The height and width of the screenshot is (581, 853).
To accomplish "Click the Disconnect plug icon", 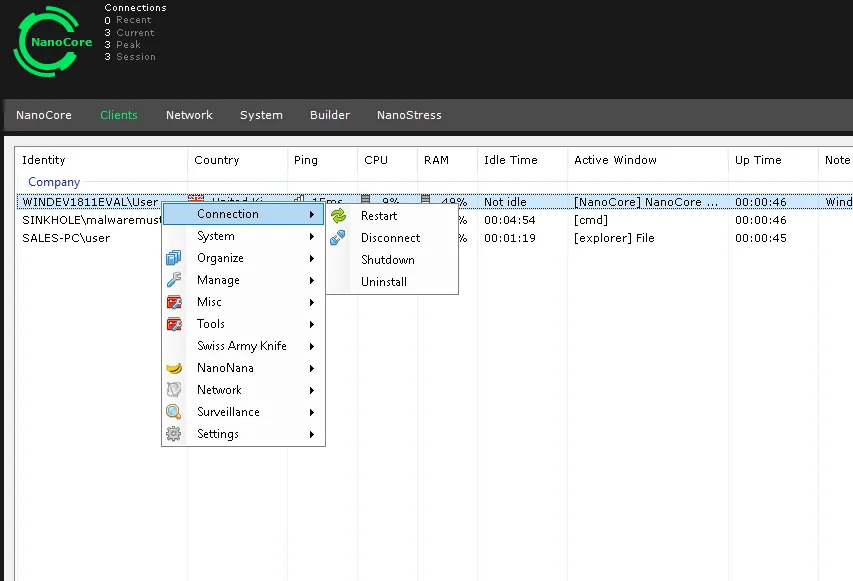I will tap(337, 238).
